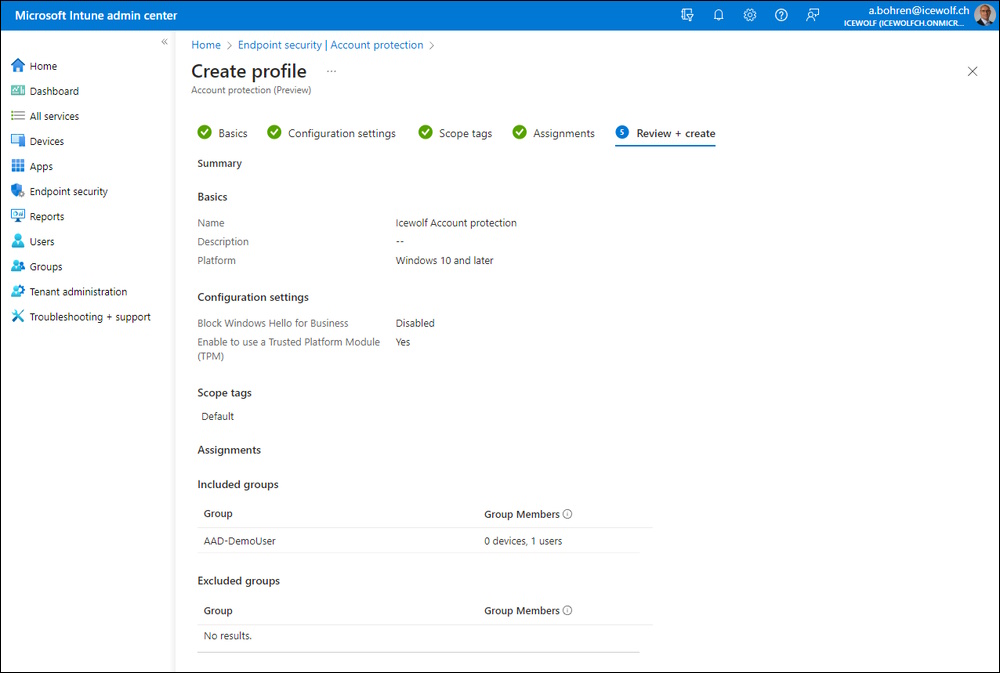1000x673 pixels.
Task: Open Reports in the sidebar
Action: (47, 216)
